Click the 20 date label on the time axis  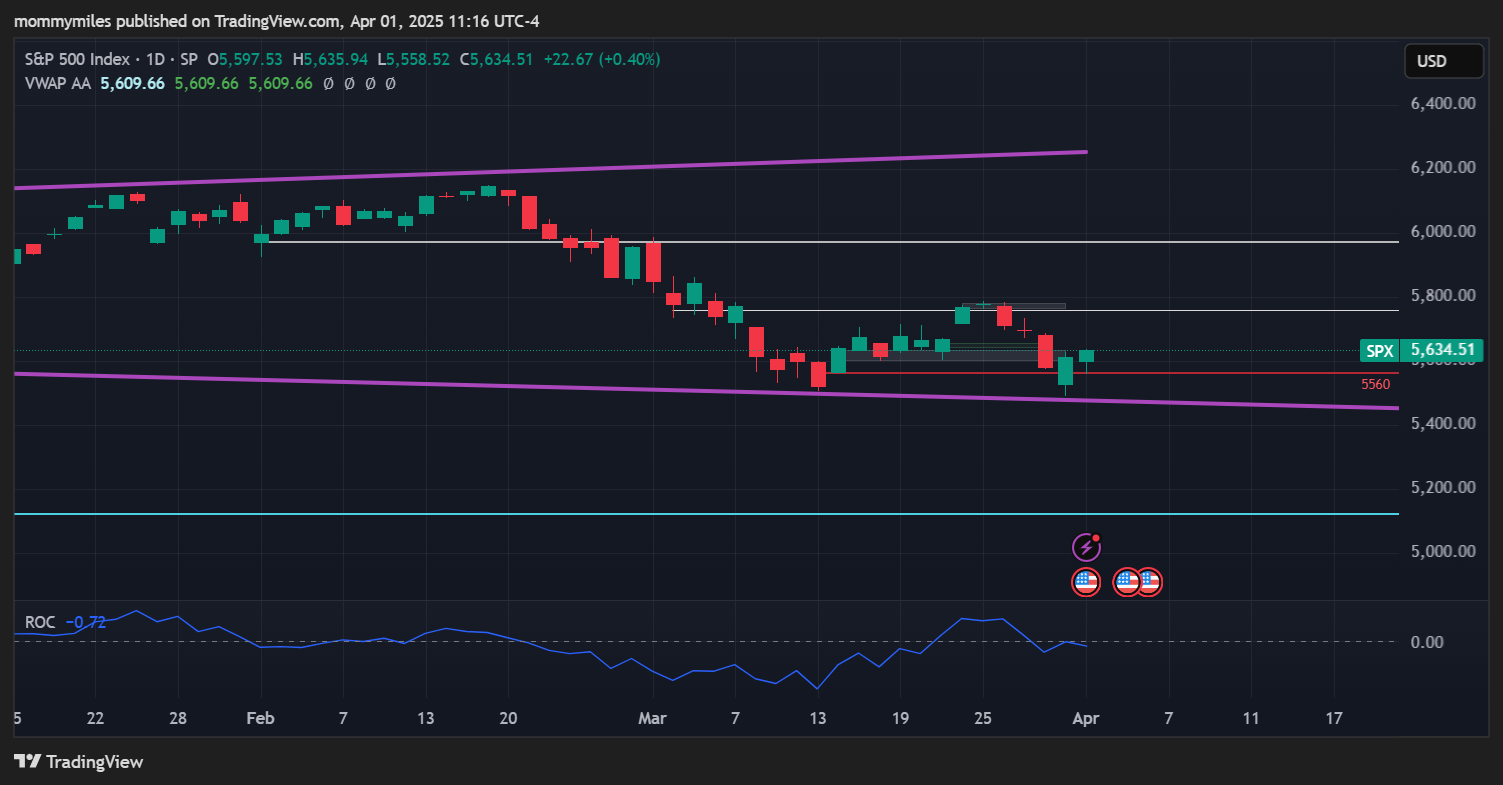(508, 719)
